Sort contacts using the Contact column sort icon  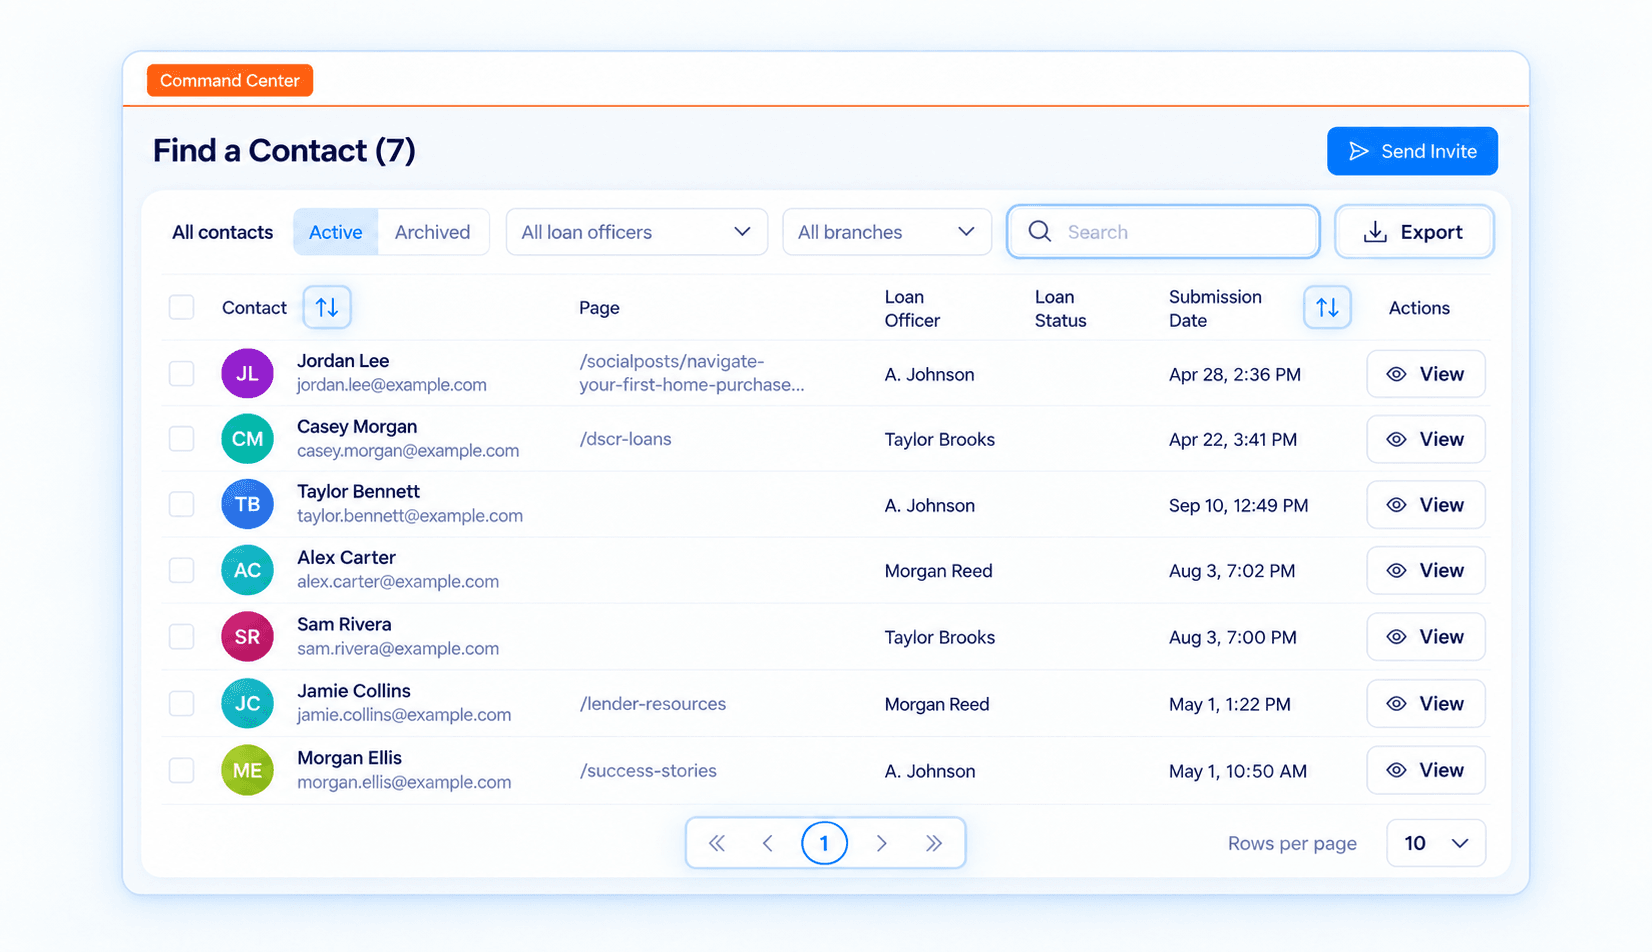[327, 307]
